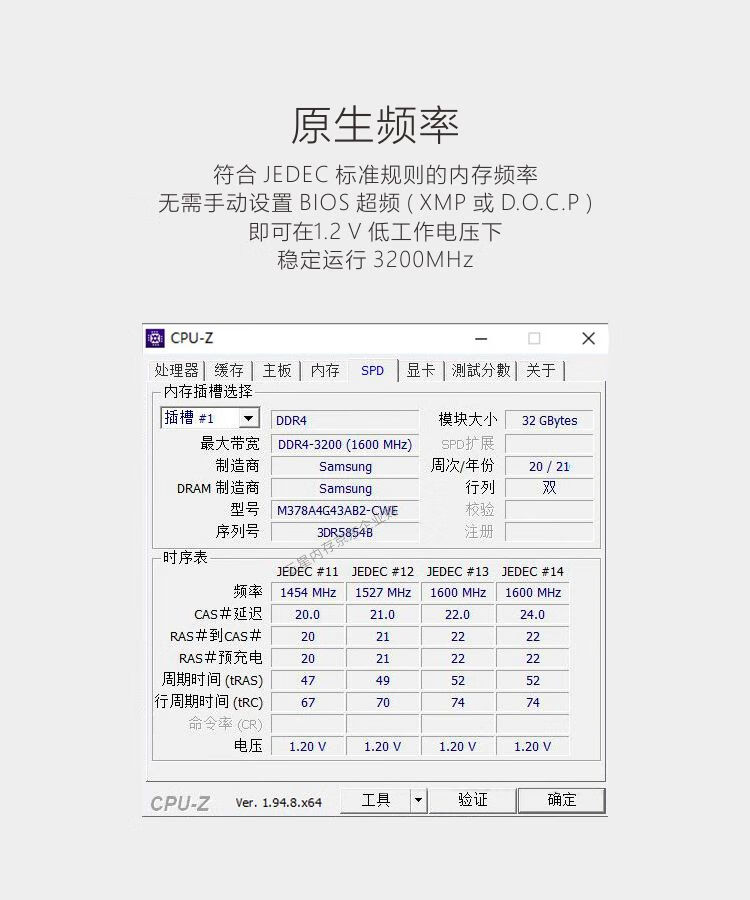Image resolution: width=750 pixels, height=900 pixels.
Task: Switch to the 測試分數 tab
Action: [x=481, y=370]
